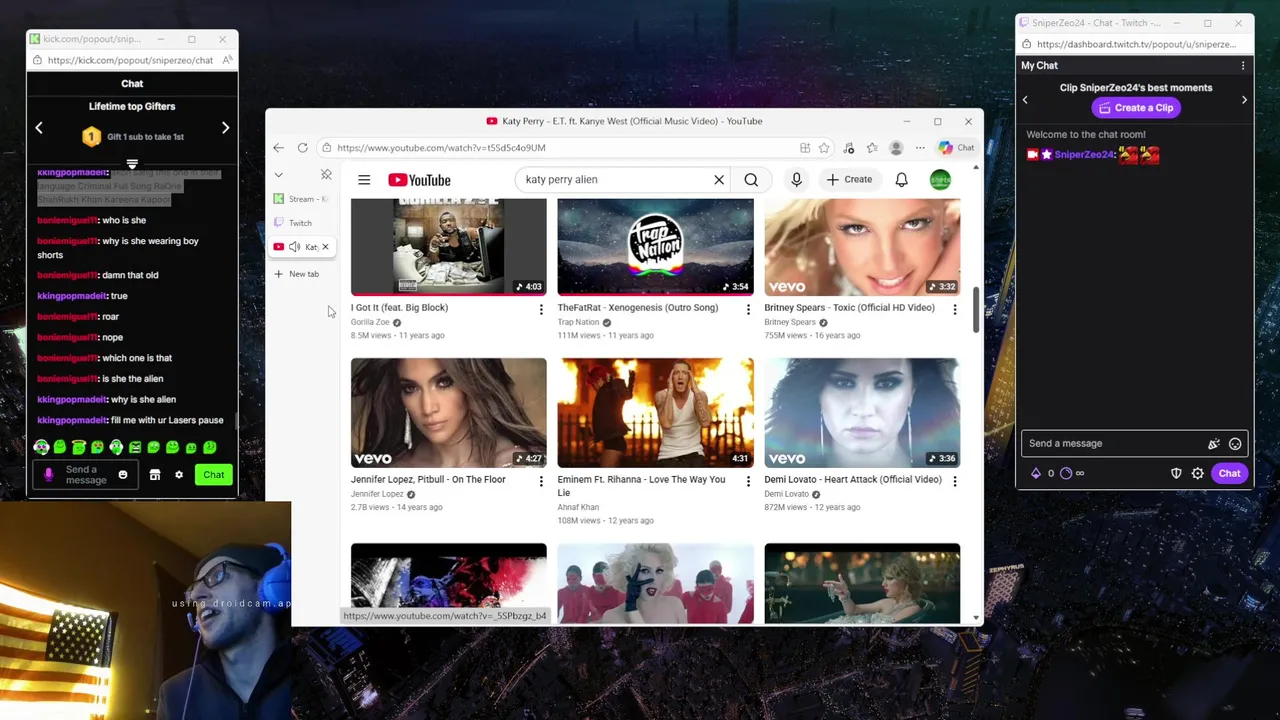The height and width of the screenshot is (720, 1280).
Task: Open the Kick emoji picker smiley
Action: [x=123, y=475]
